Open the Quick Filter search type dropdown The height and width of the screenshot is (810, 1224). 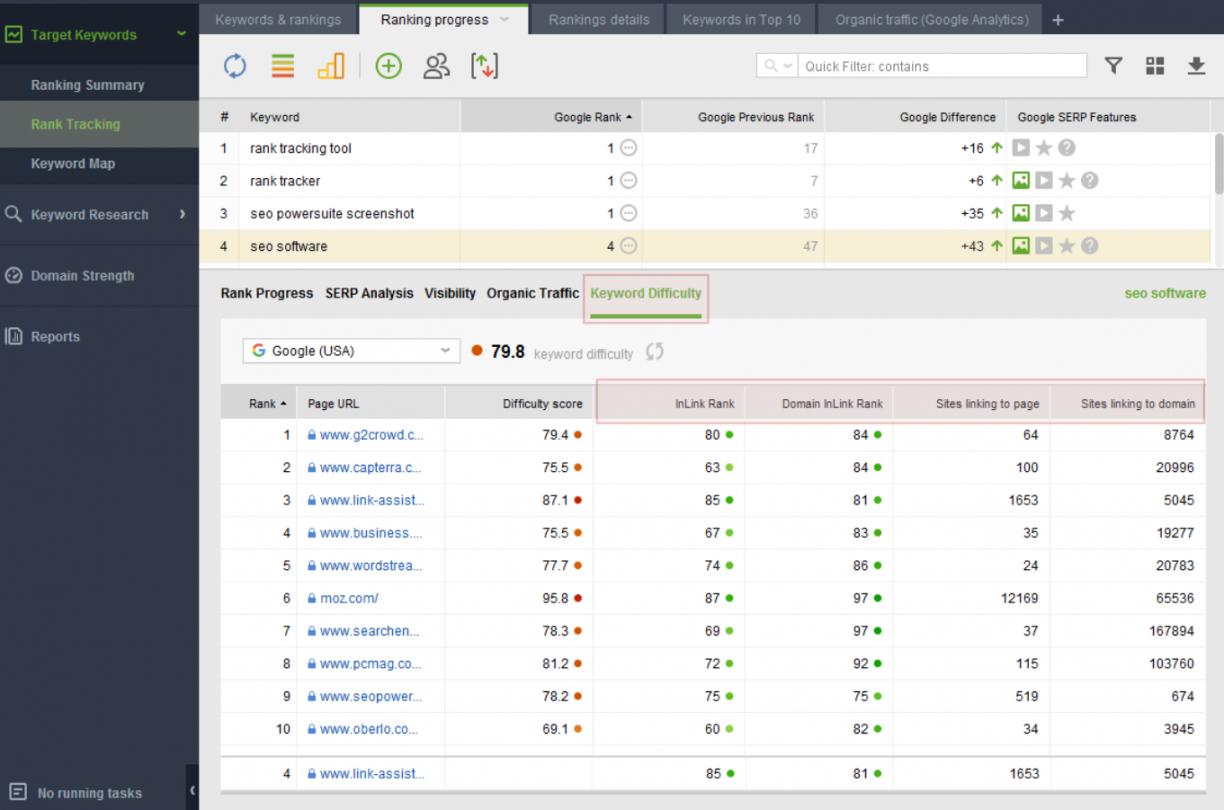point(778,66)
